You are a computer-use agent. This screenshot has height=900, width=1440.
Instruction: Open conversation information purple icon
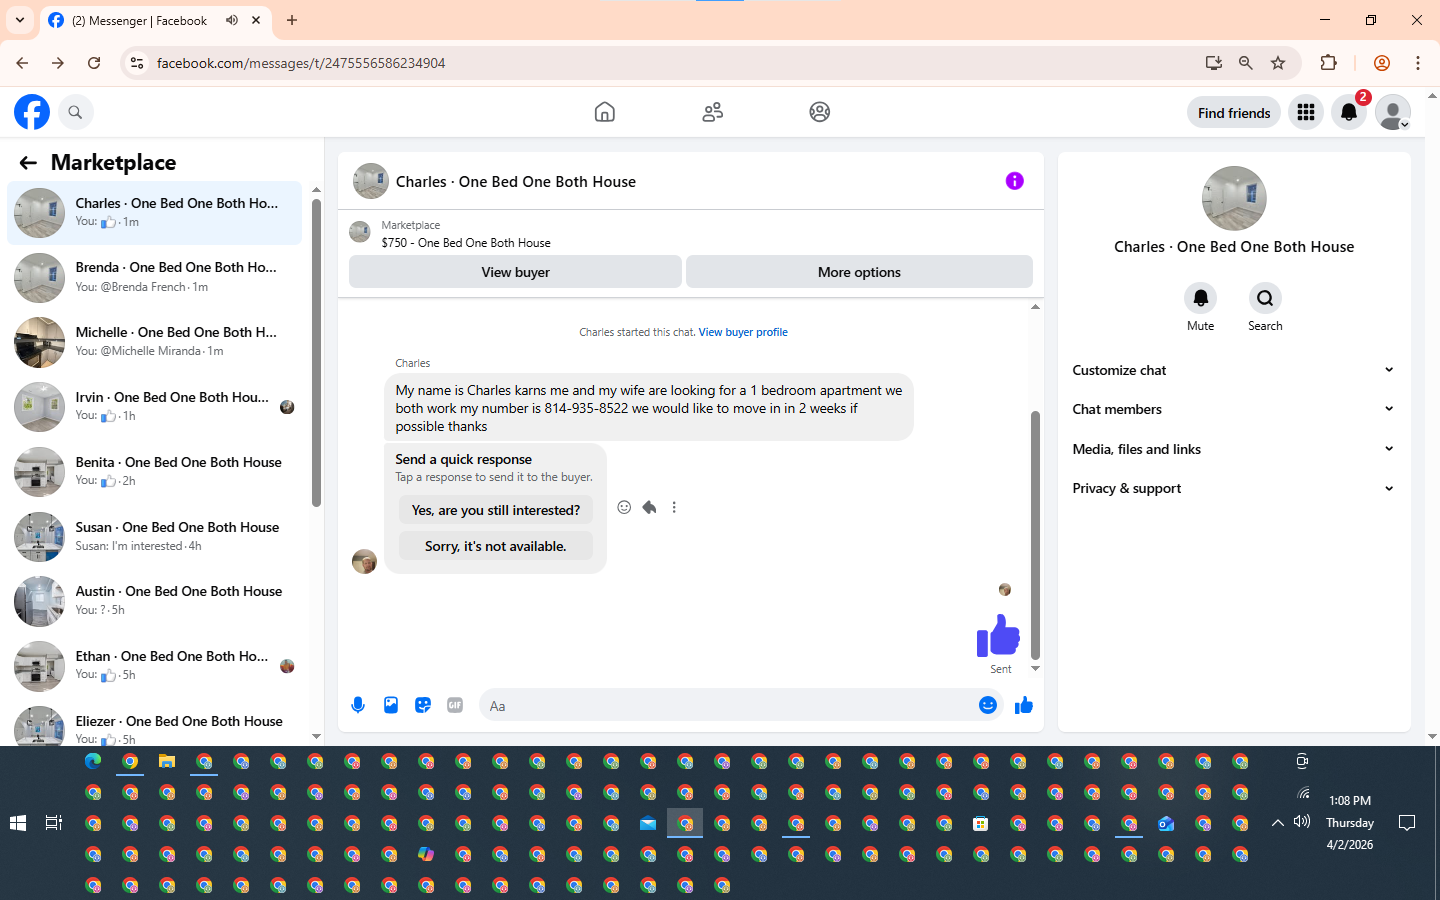point(1015,181)
